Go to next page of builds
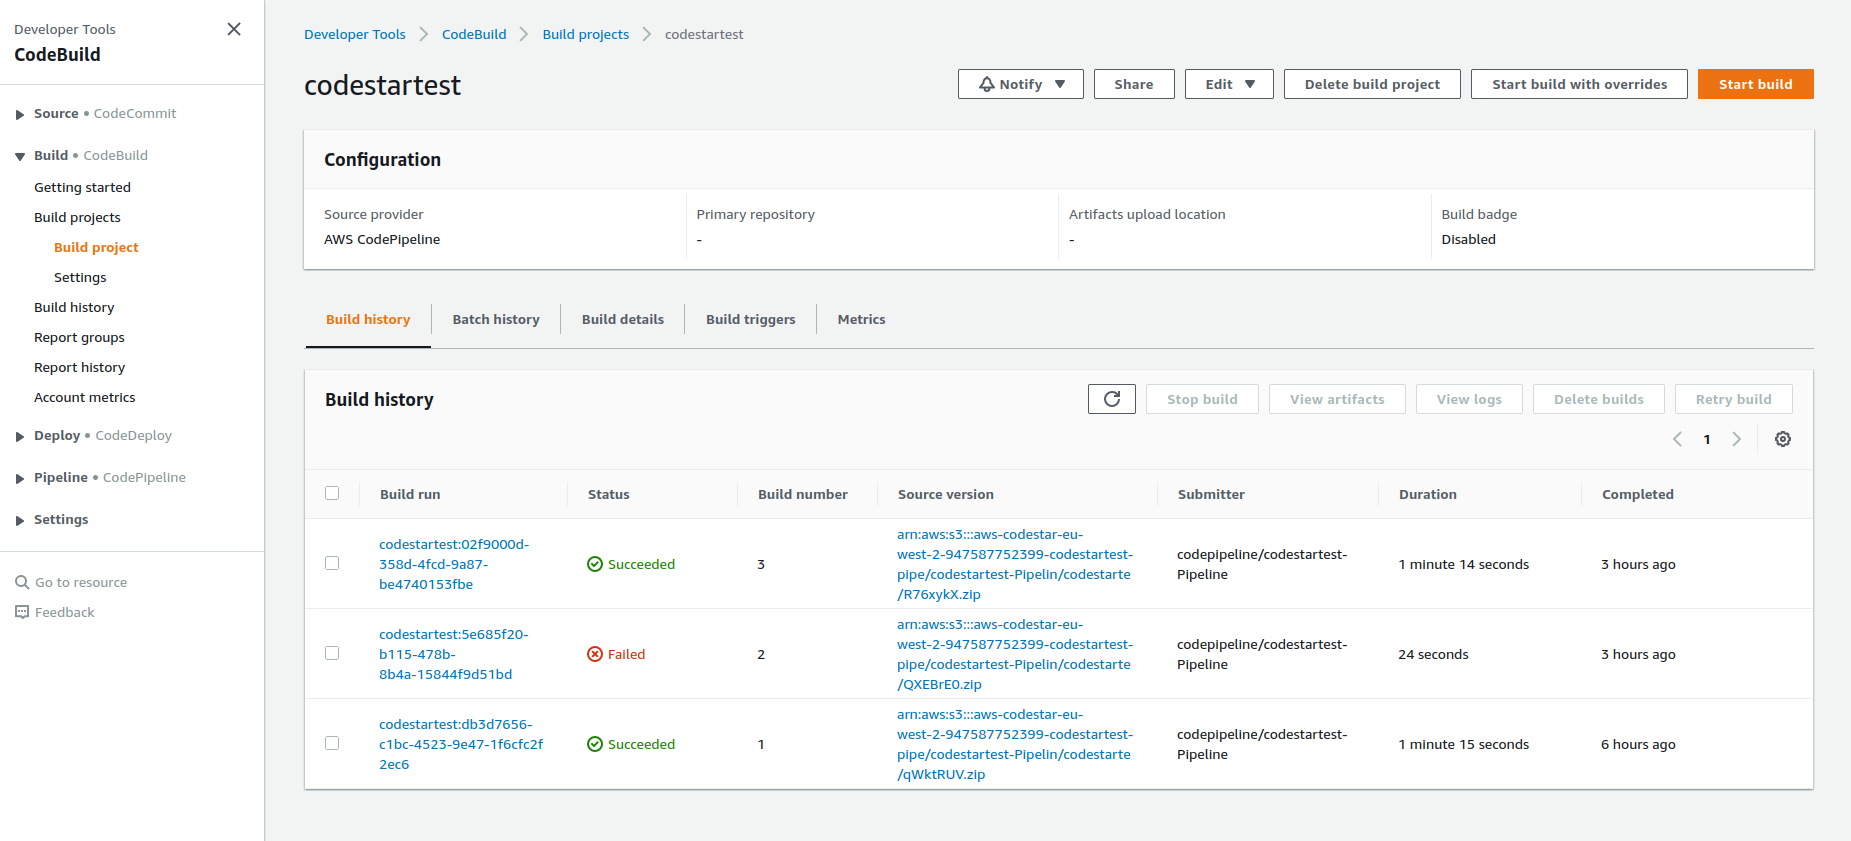Image resolution: width=1851 pixels, height=841 pixels. pyautogui.click(x=1737, y=439)
